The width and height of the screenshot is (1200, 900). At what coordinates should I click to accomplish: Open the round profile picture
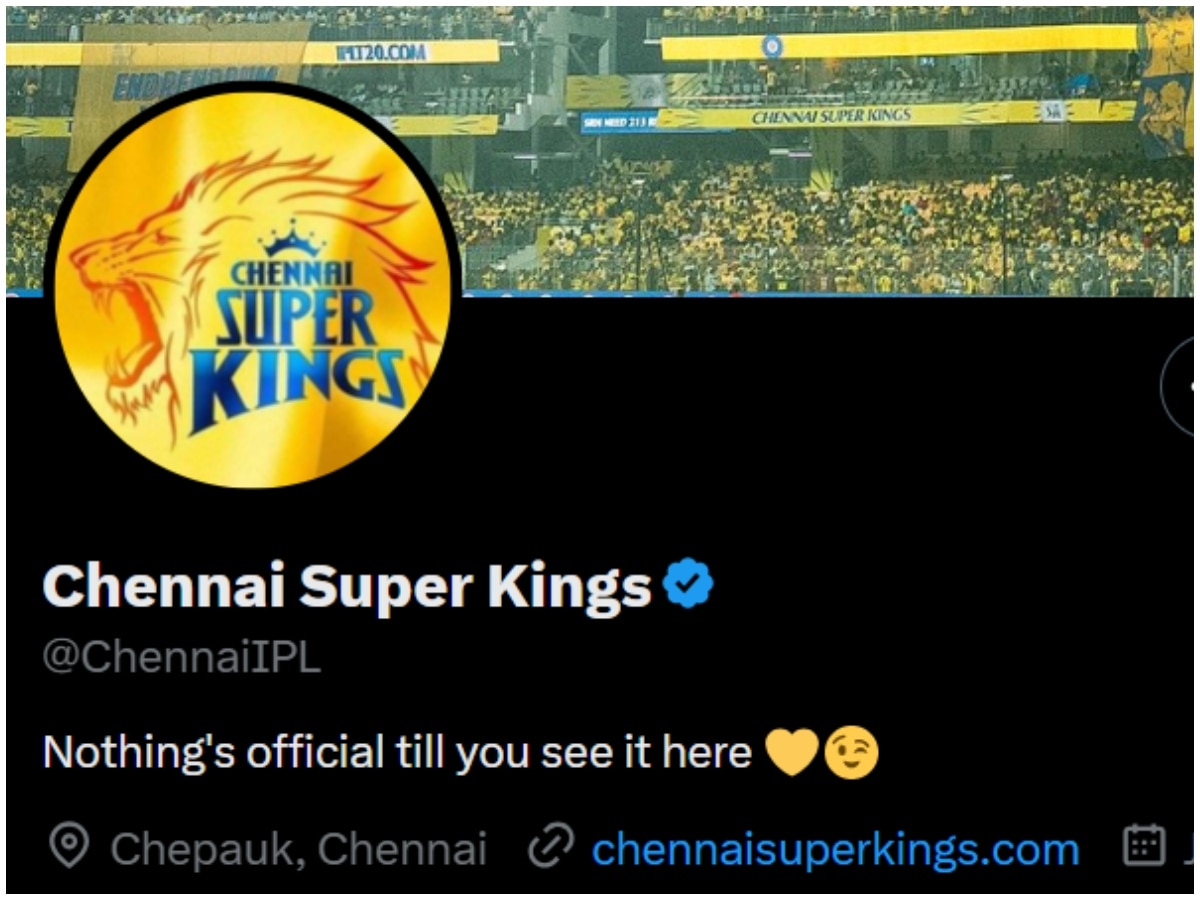253,285
